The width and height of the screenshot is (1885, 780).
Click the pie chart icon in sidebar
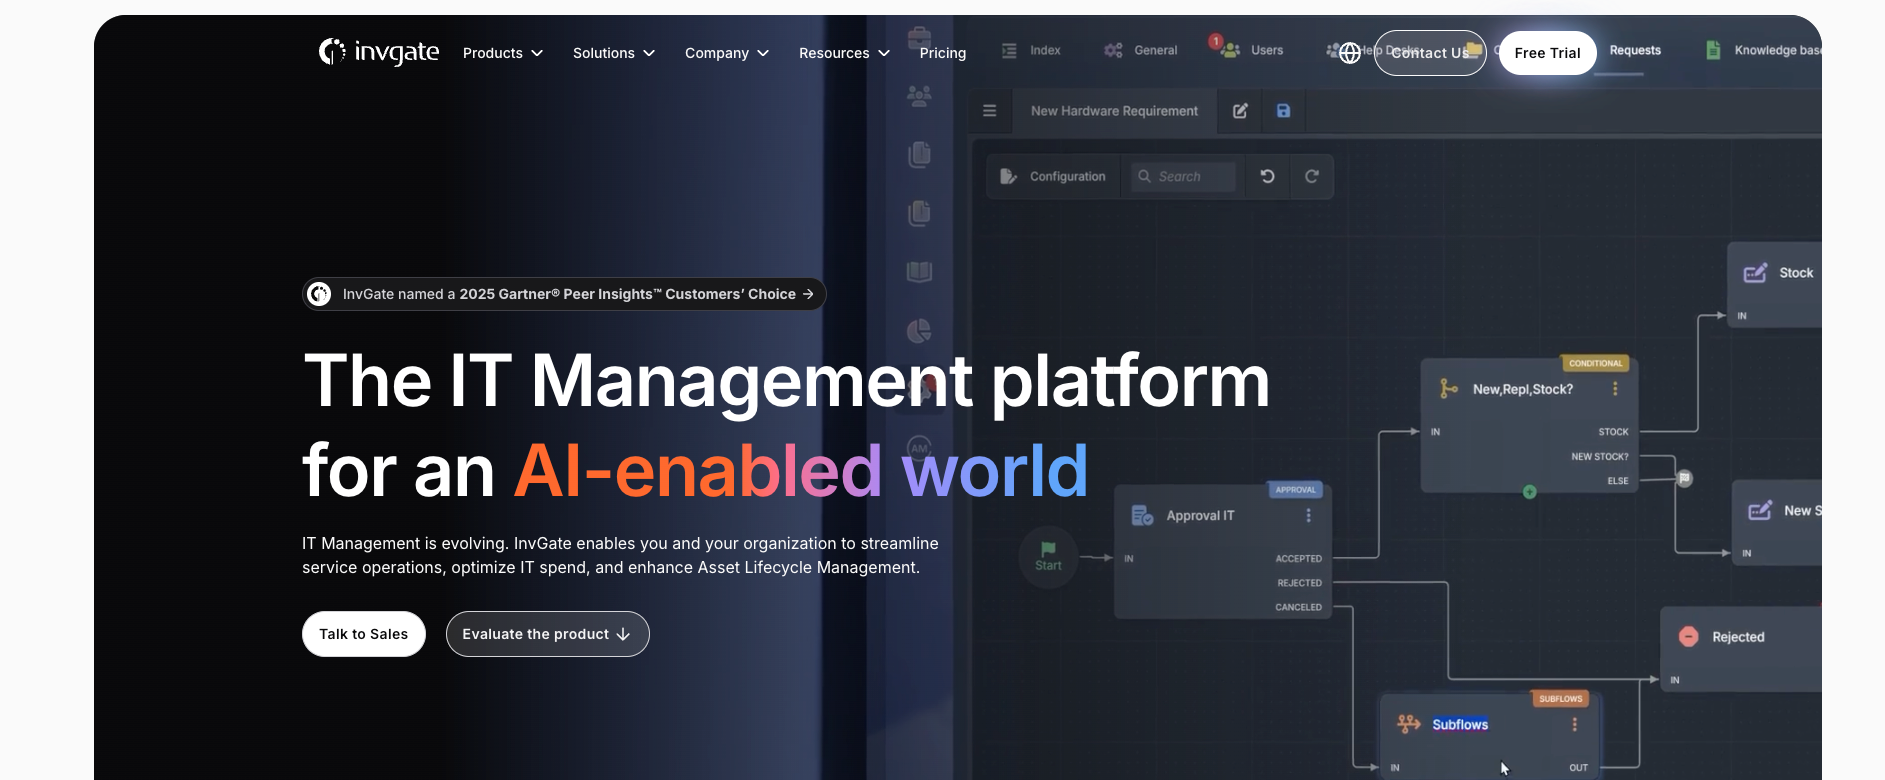[x=919, y=330]
